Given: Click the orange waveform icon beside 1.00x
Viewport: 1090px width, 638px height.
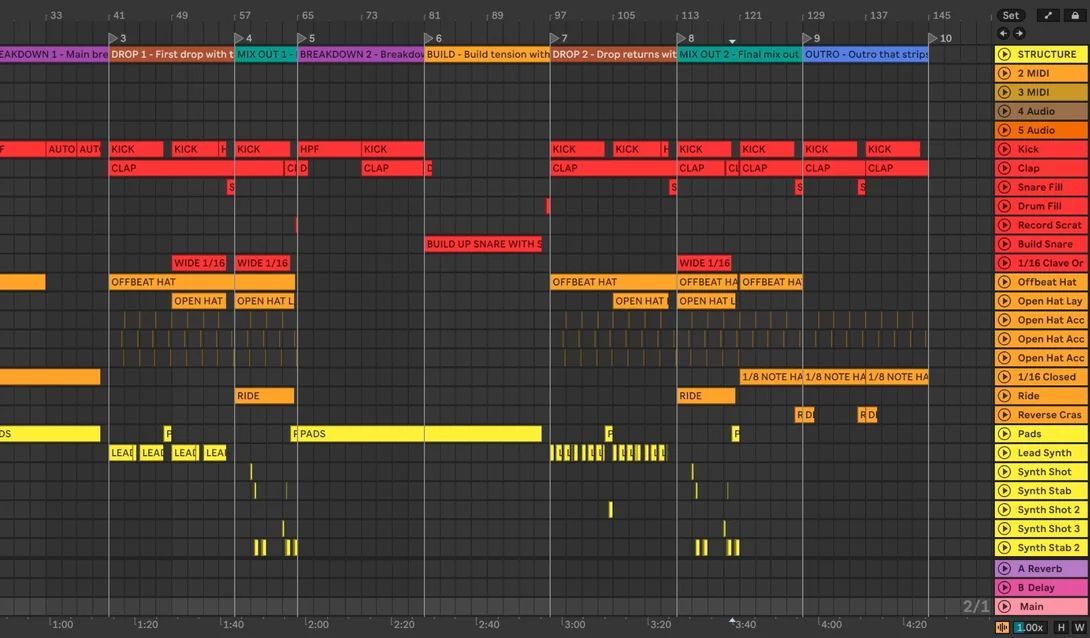Looking at the screenshot, I should pos(1002,627).
